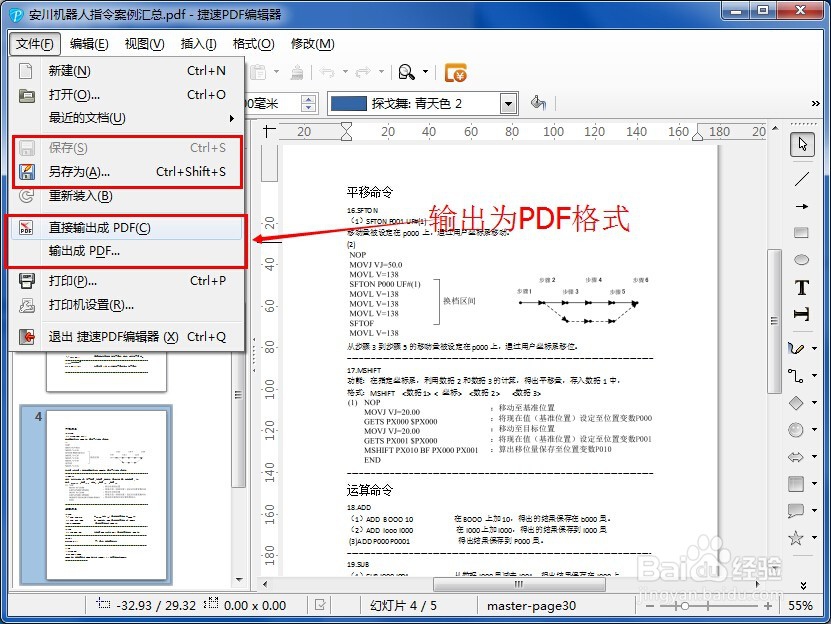The image size is (831, 624).
Task: Select the callouts shape tool
Action: click(x=796, y=511)
